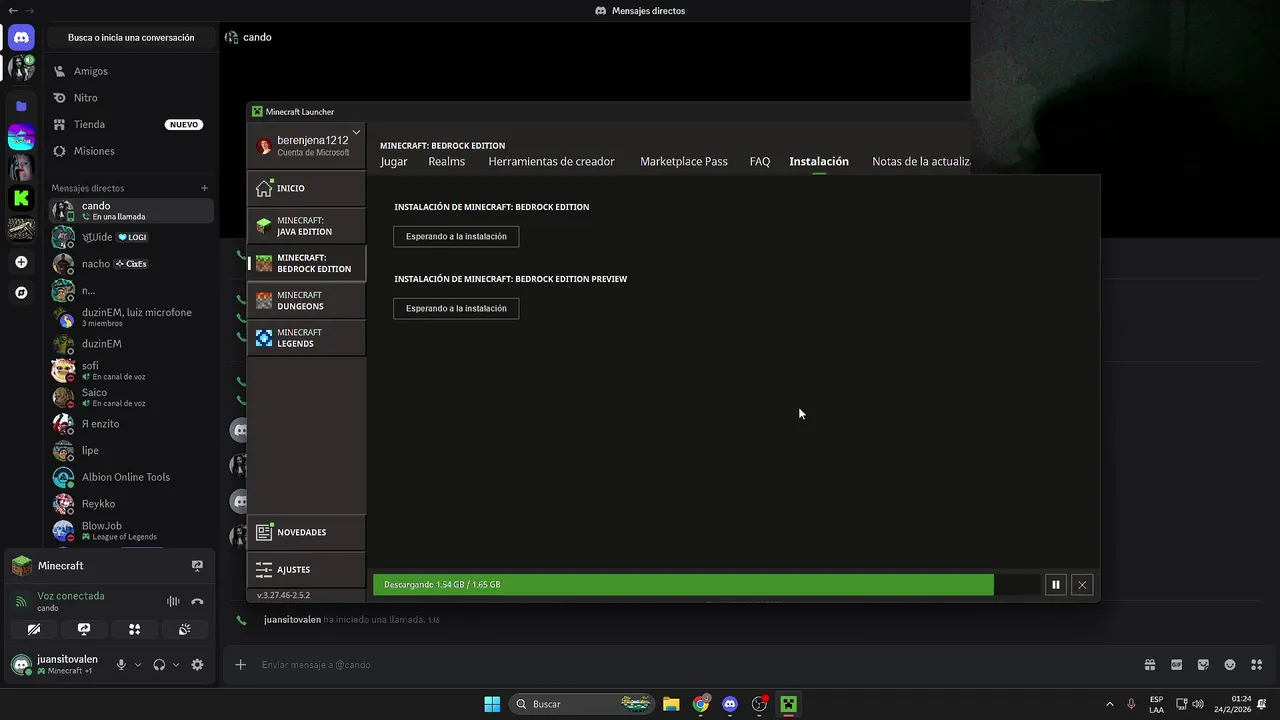
Task: Open AJUSTES in Minecraft Launcher
Action: 307,570
